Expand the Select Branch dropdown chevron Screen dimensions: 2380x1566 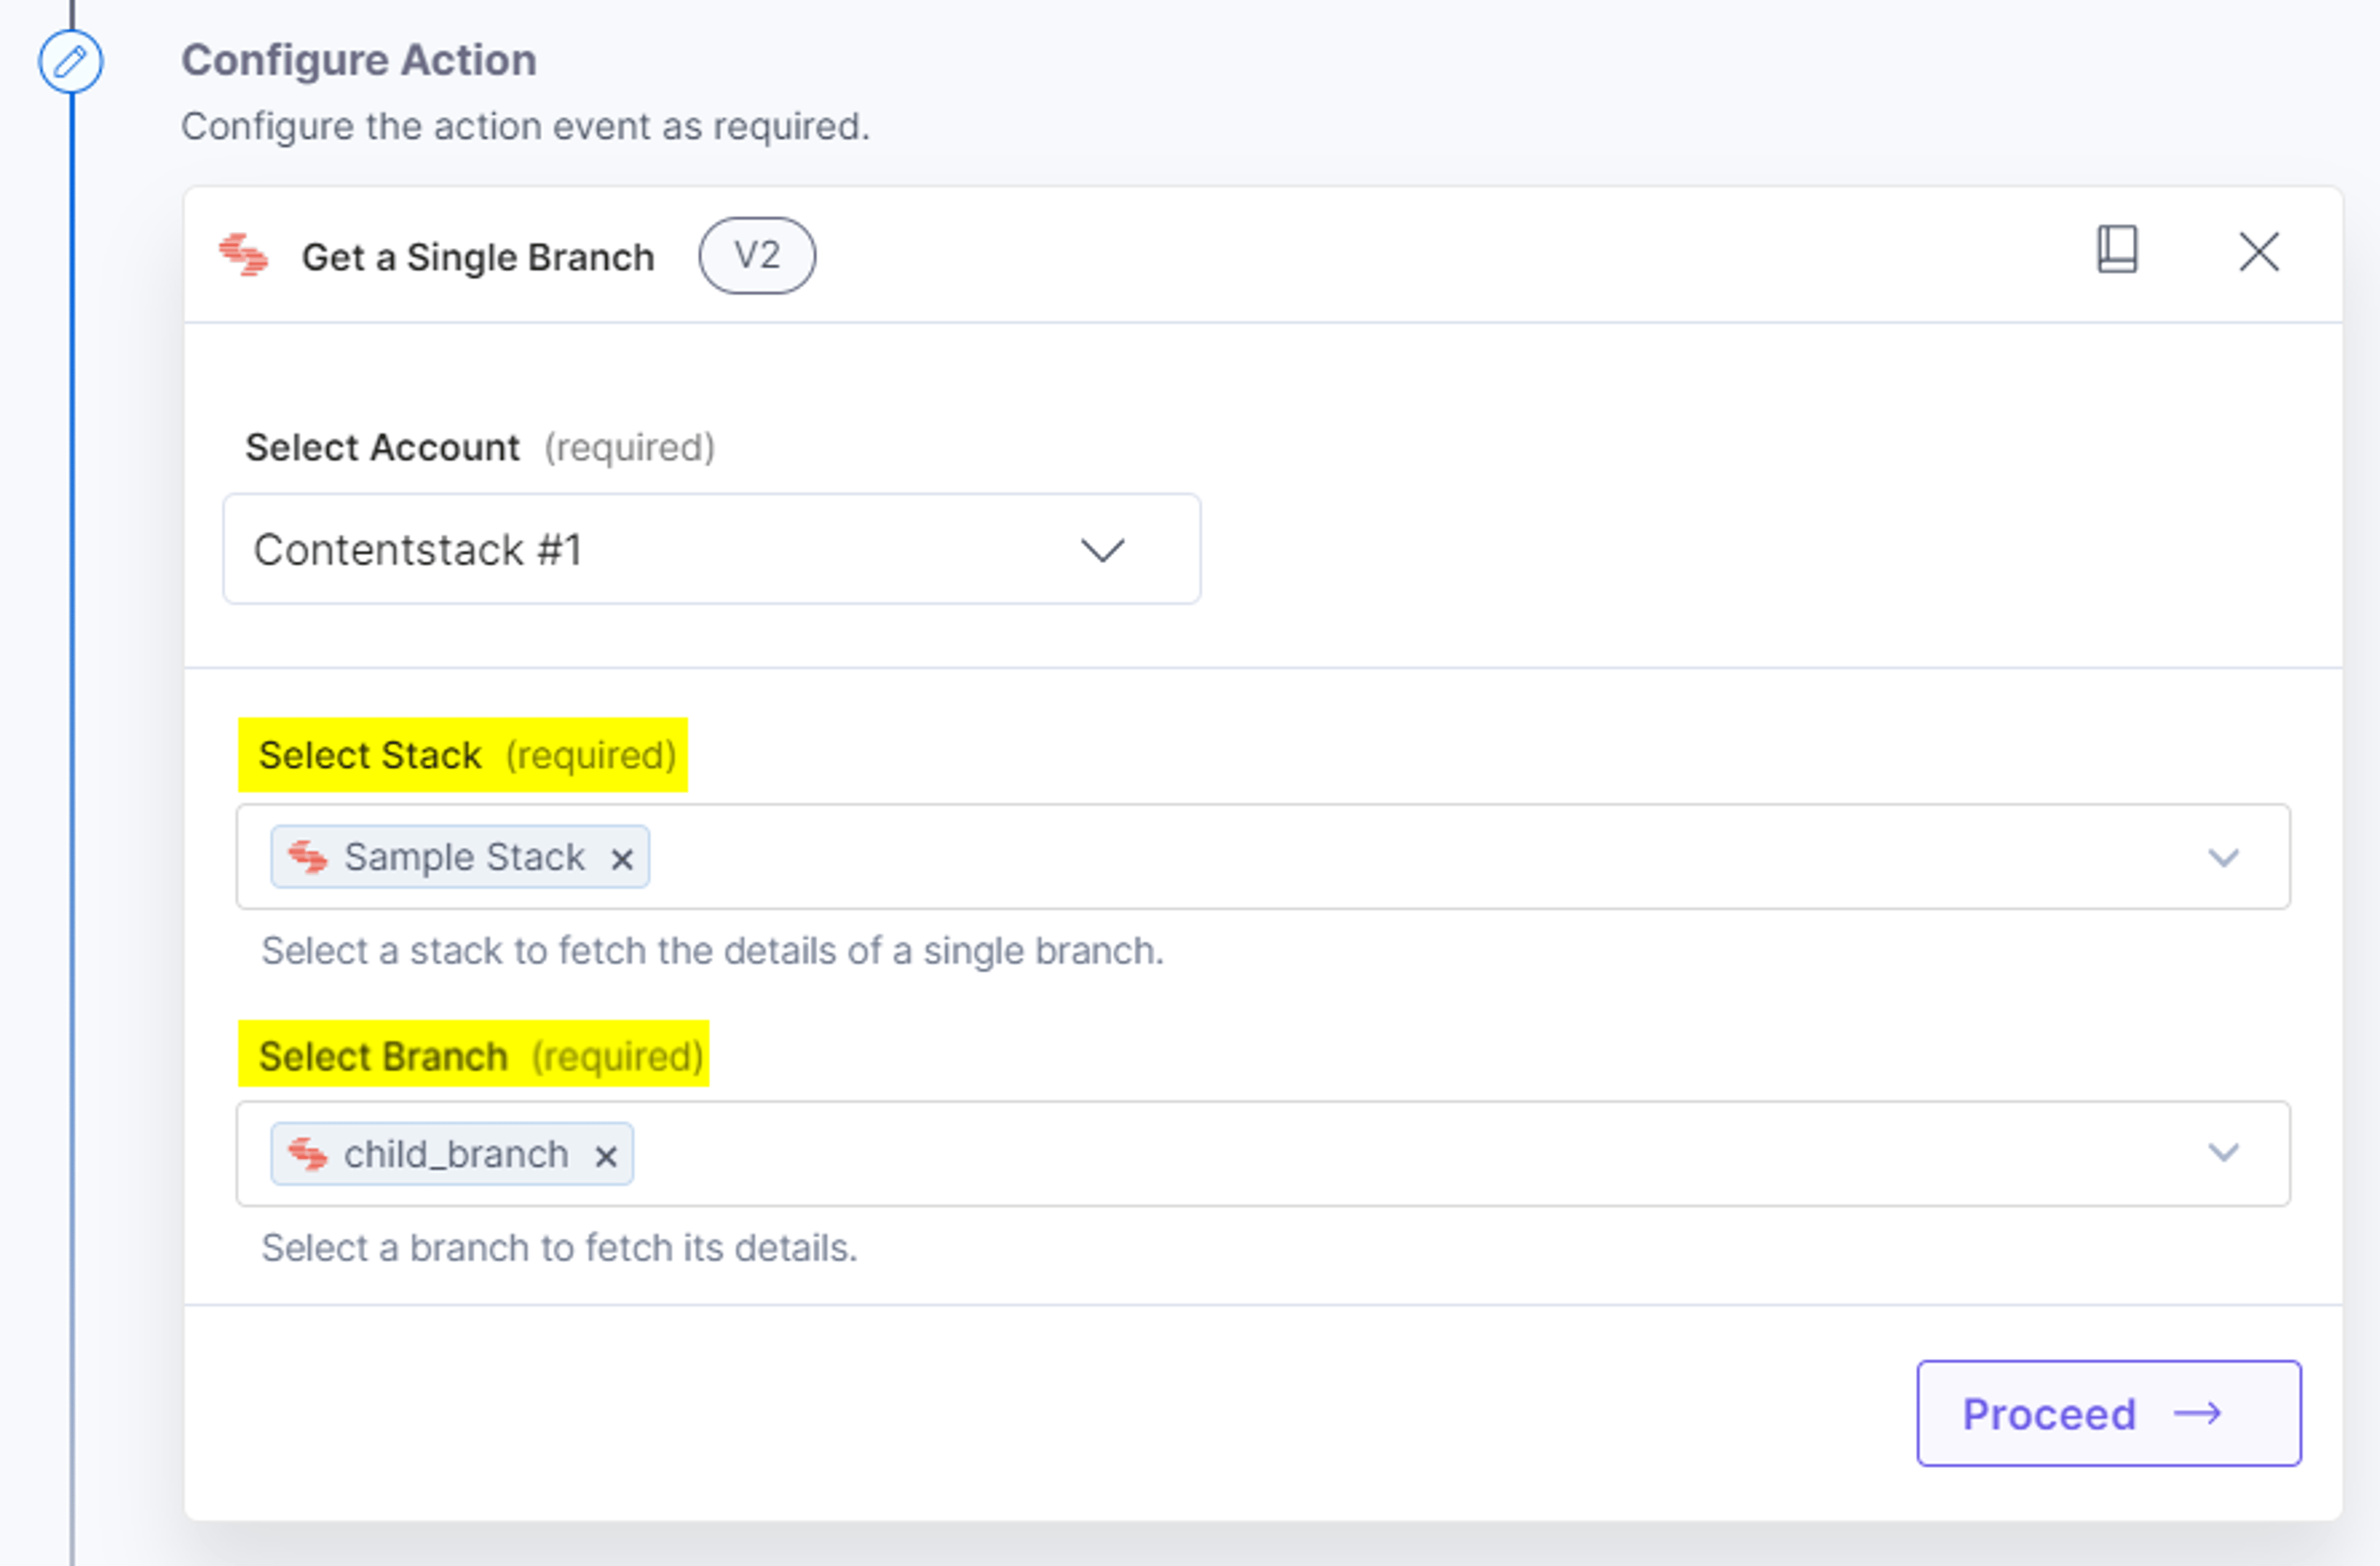[x=2223, y=1153]
